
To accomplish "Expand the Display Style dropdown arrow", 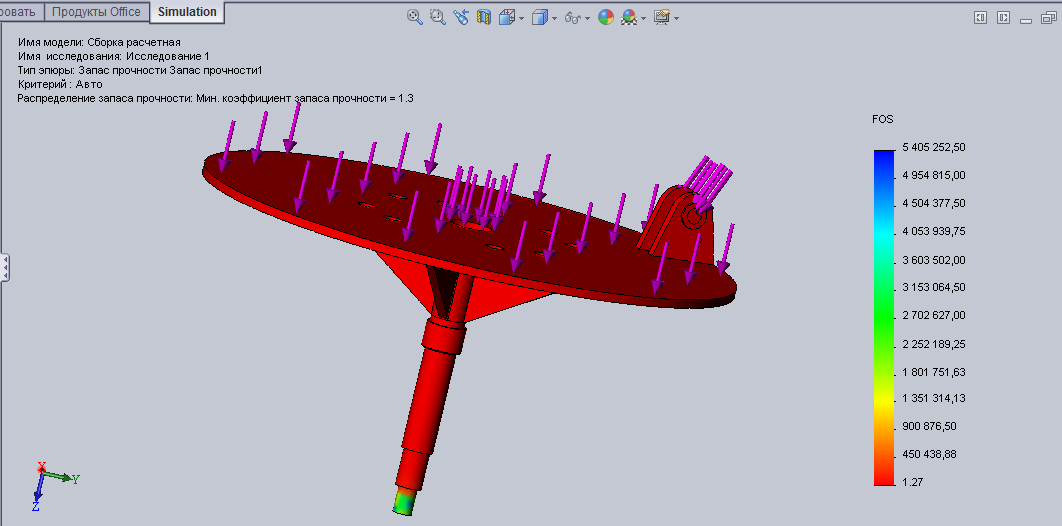I will tap(555, 18).
